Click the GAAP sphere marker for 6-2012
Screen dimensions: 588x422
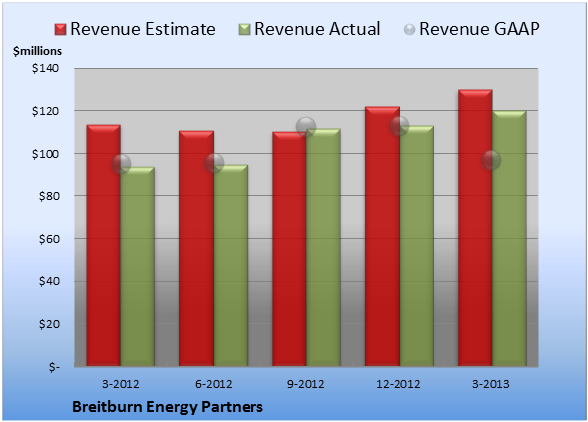point(214,163)
